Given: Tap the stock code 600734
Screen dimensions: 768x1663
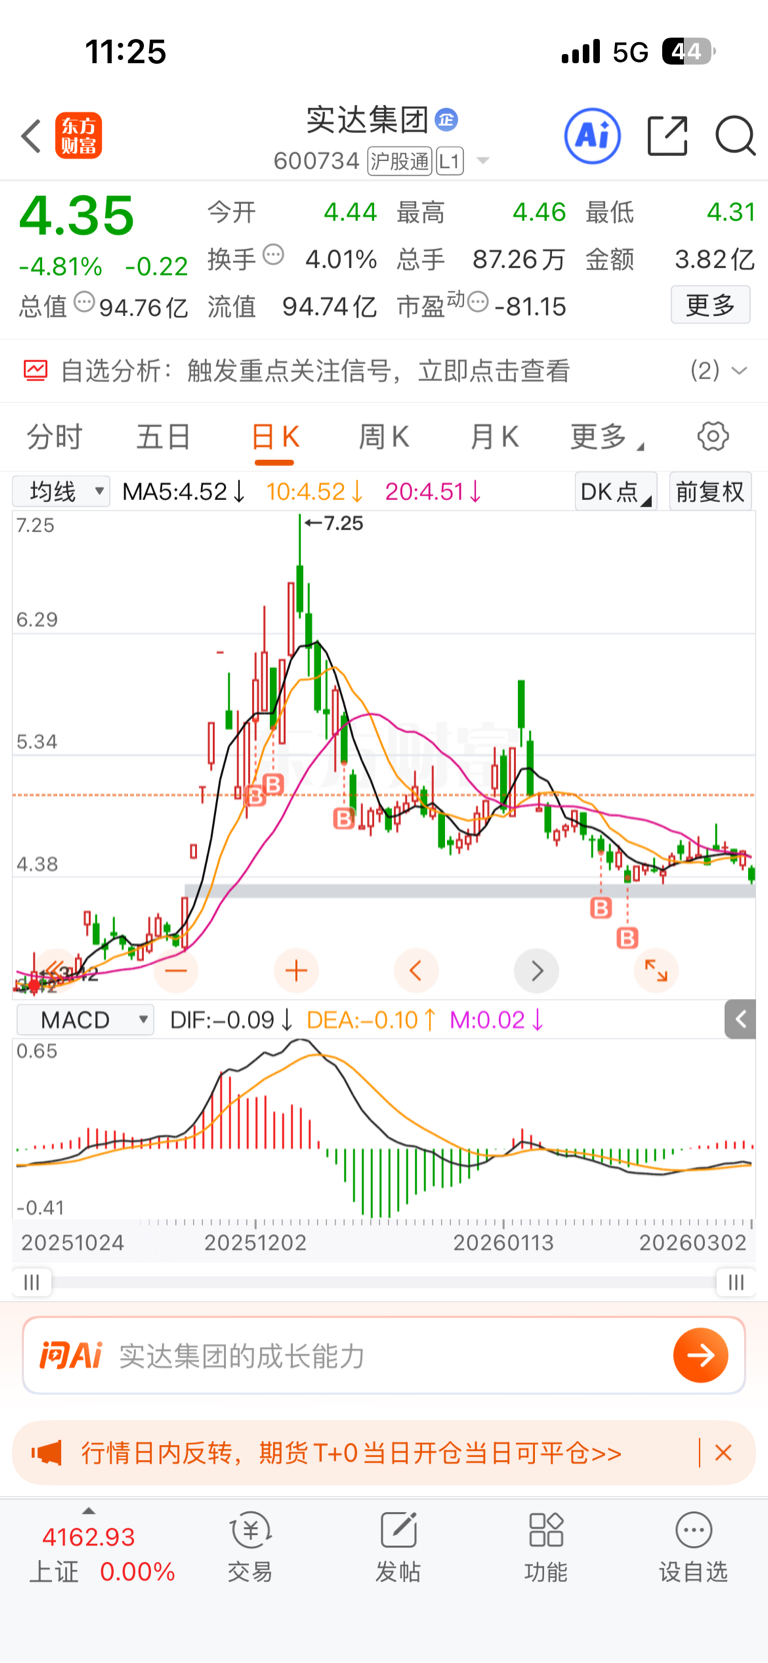Looking at the screenshot, I should click(316, 161).
